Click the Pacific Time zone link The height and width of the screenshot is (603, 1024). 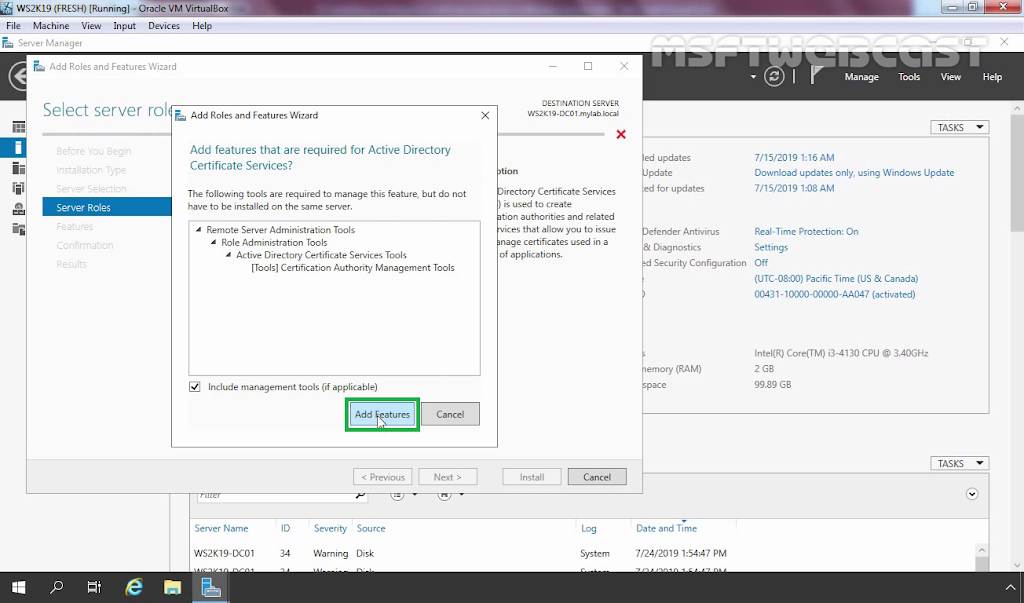pyautogui.click(x=836, y=278)
